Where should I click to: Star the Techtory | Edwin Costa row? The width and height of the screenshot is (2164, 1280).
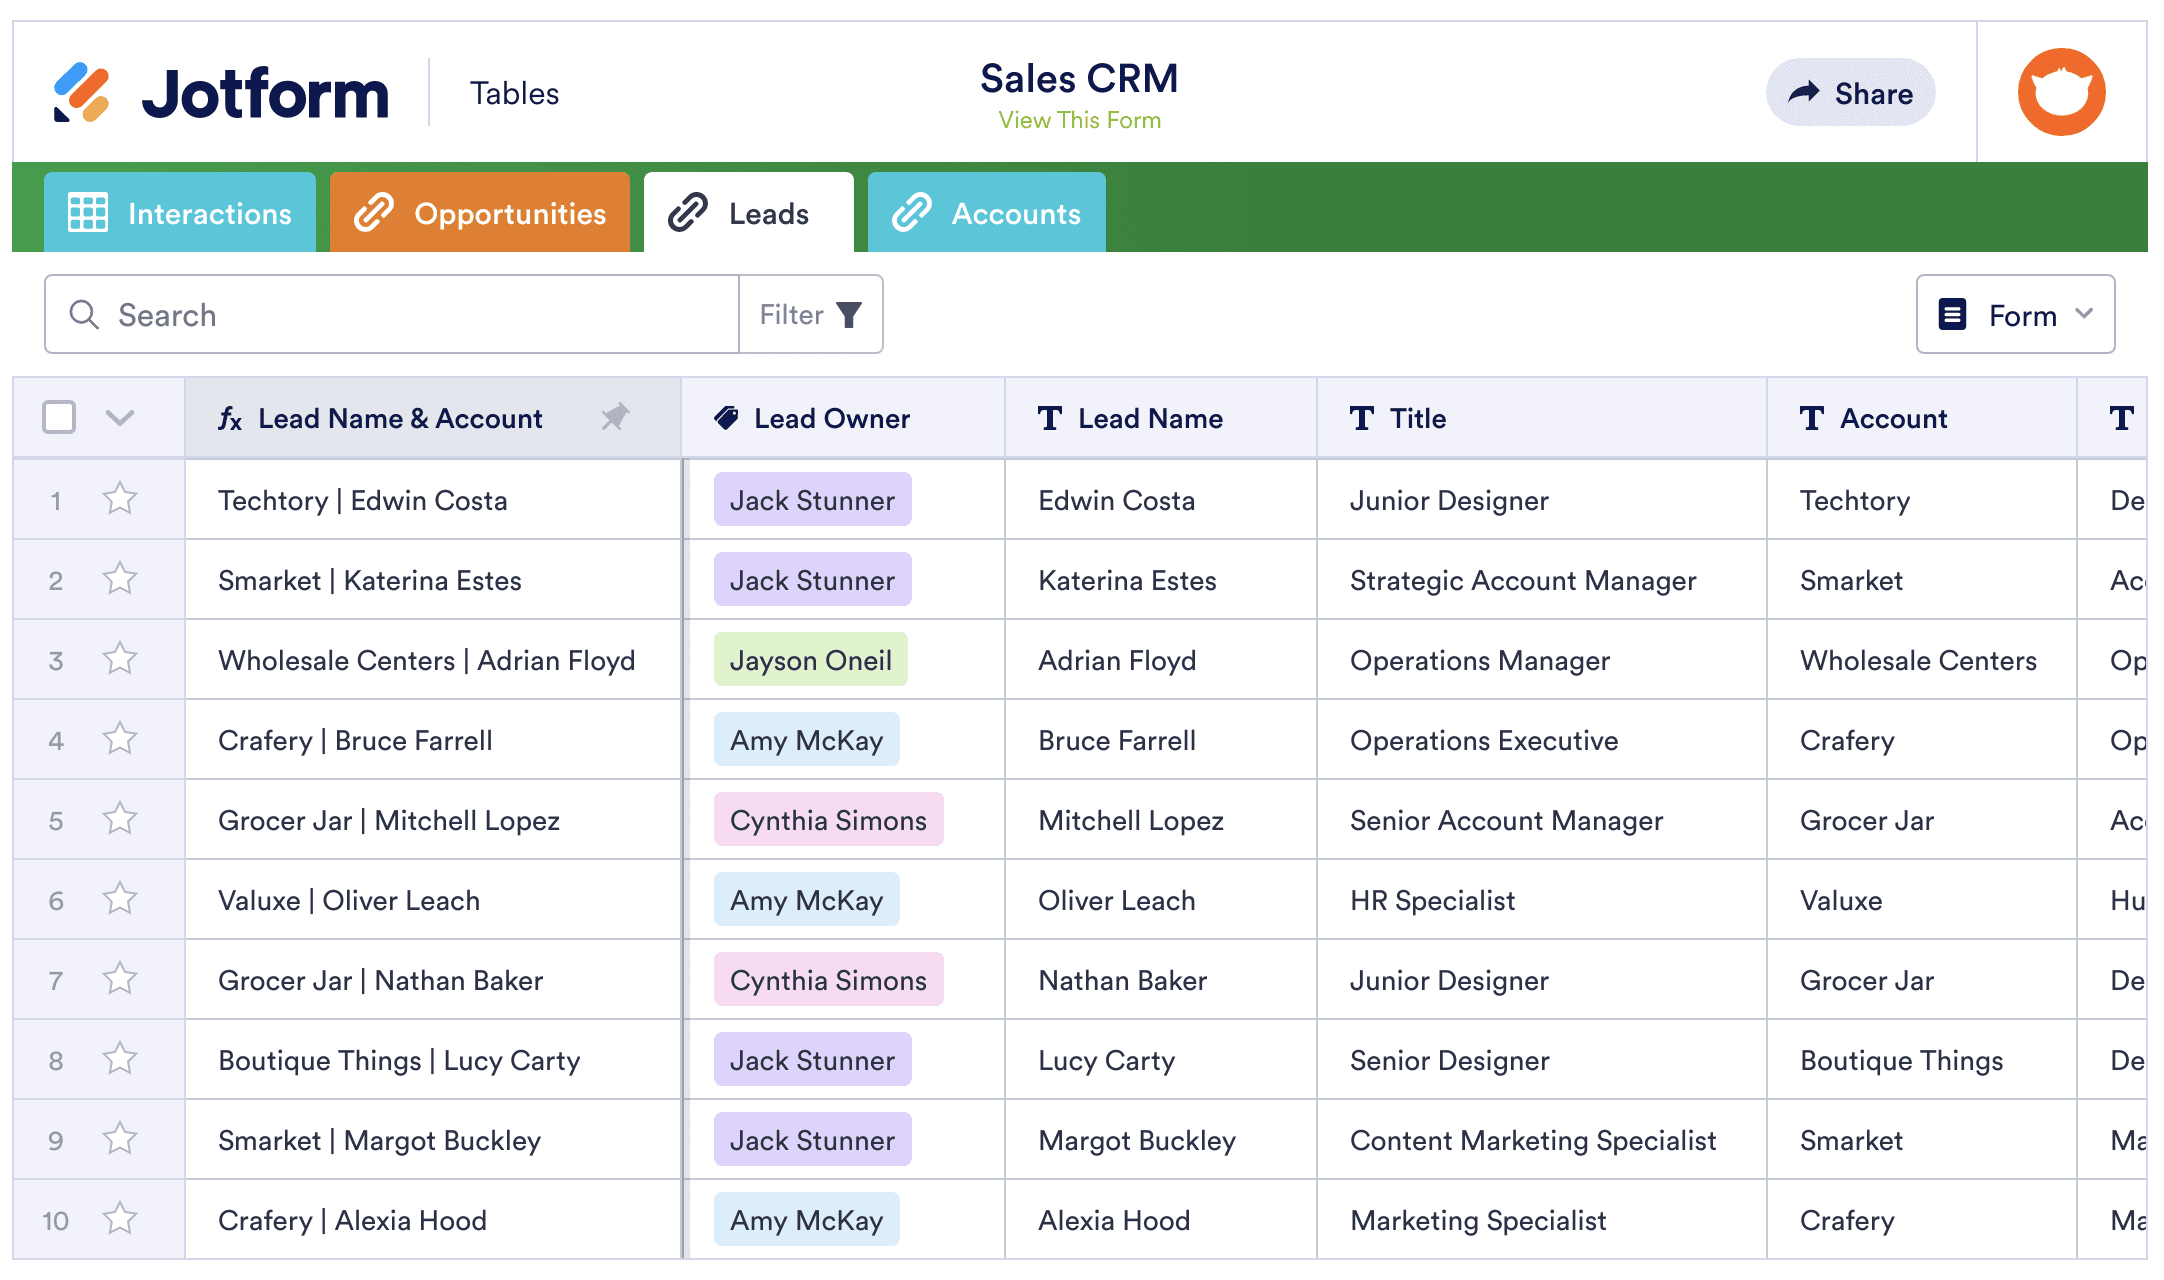click(120, 499)
